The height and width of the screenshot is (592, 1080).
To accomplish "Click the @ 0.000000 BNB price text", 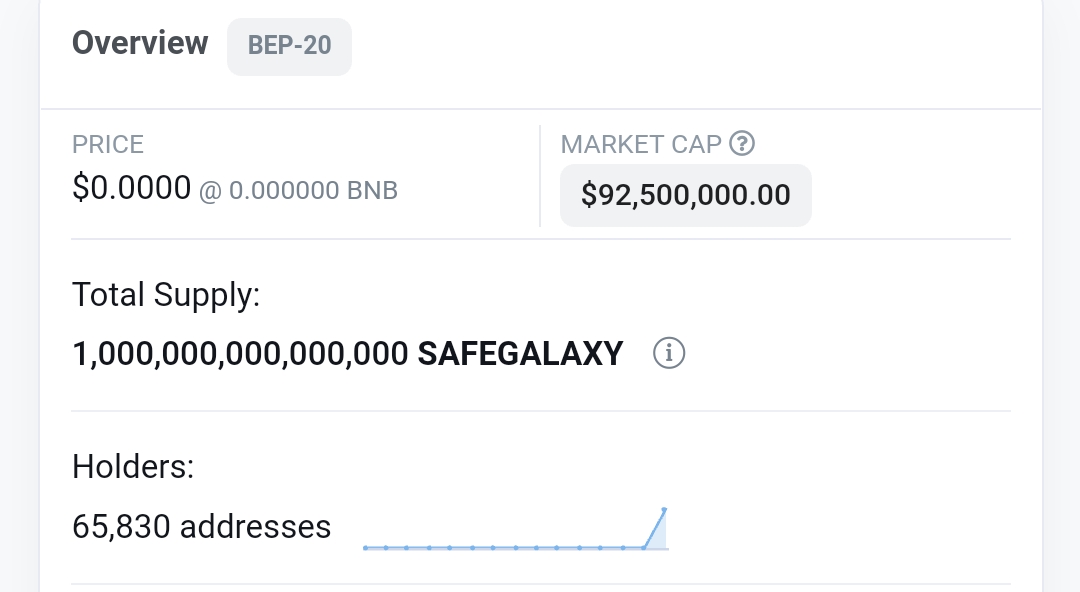I will point(298,190).
